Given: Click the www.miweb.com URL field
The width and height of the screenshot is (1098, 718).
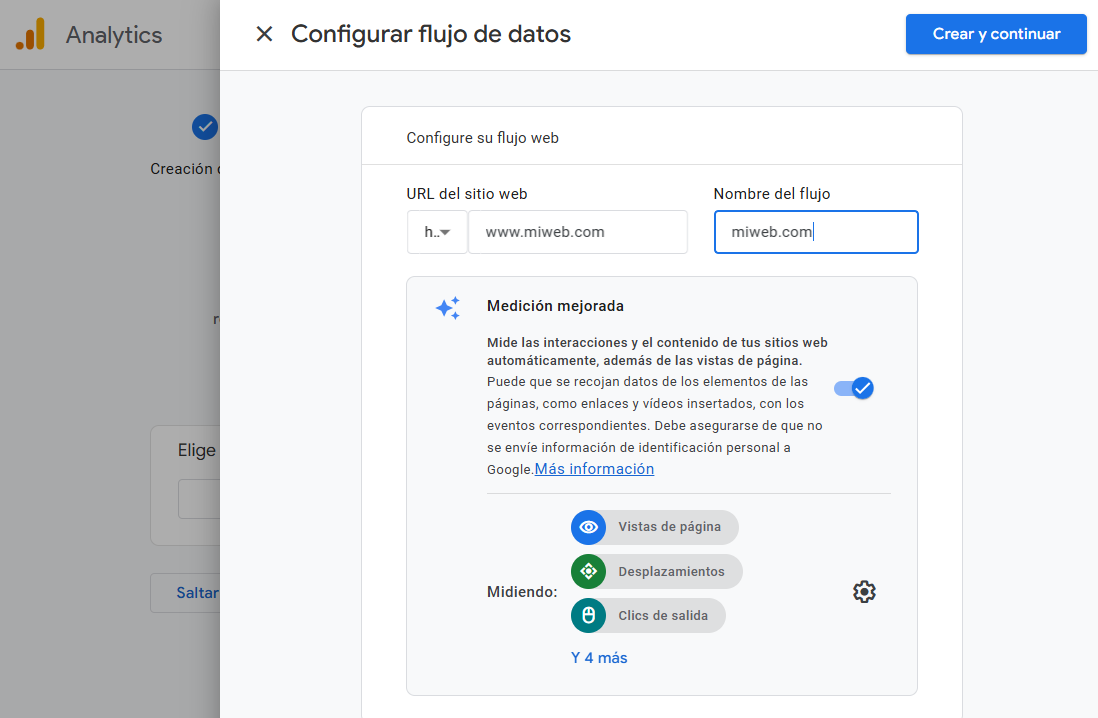Looking at the screenshot, I should [577, 232].
